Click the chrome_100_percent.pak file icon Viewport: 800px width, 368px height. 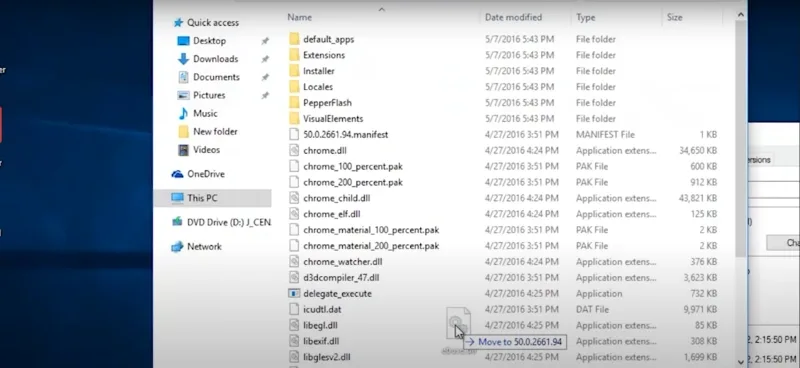[x=293, y=166]
